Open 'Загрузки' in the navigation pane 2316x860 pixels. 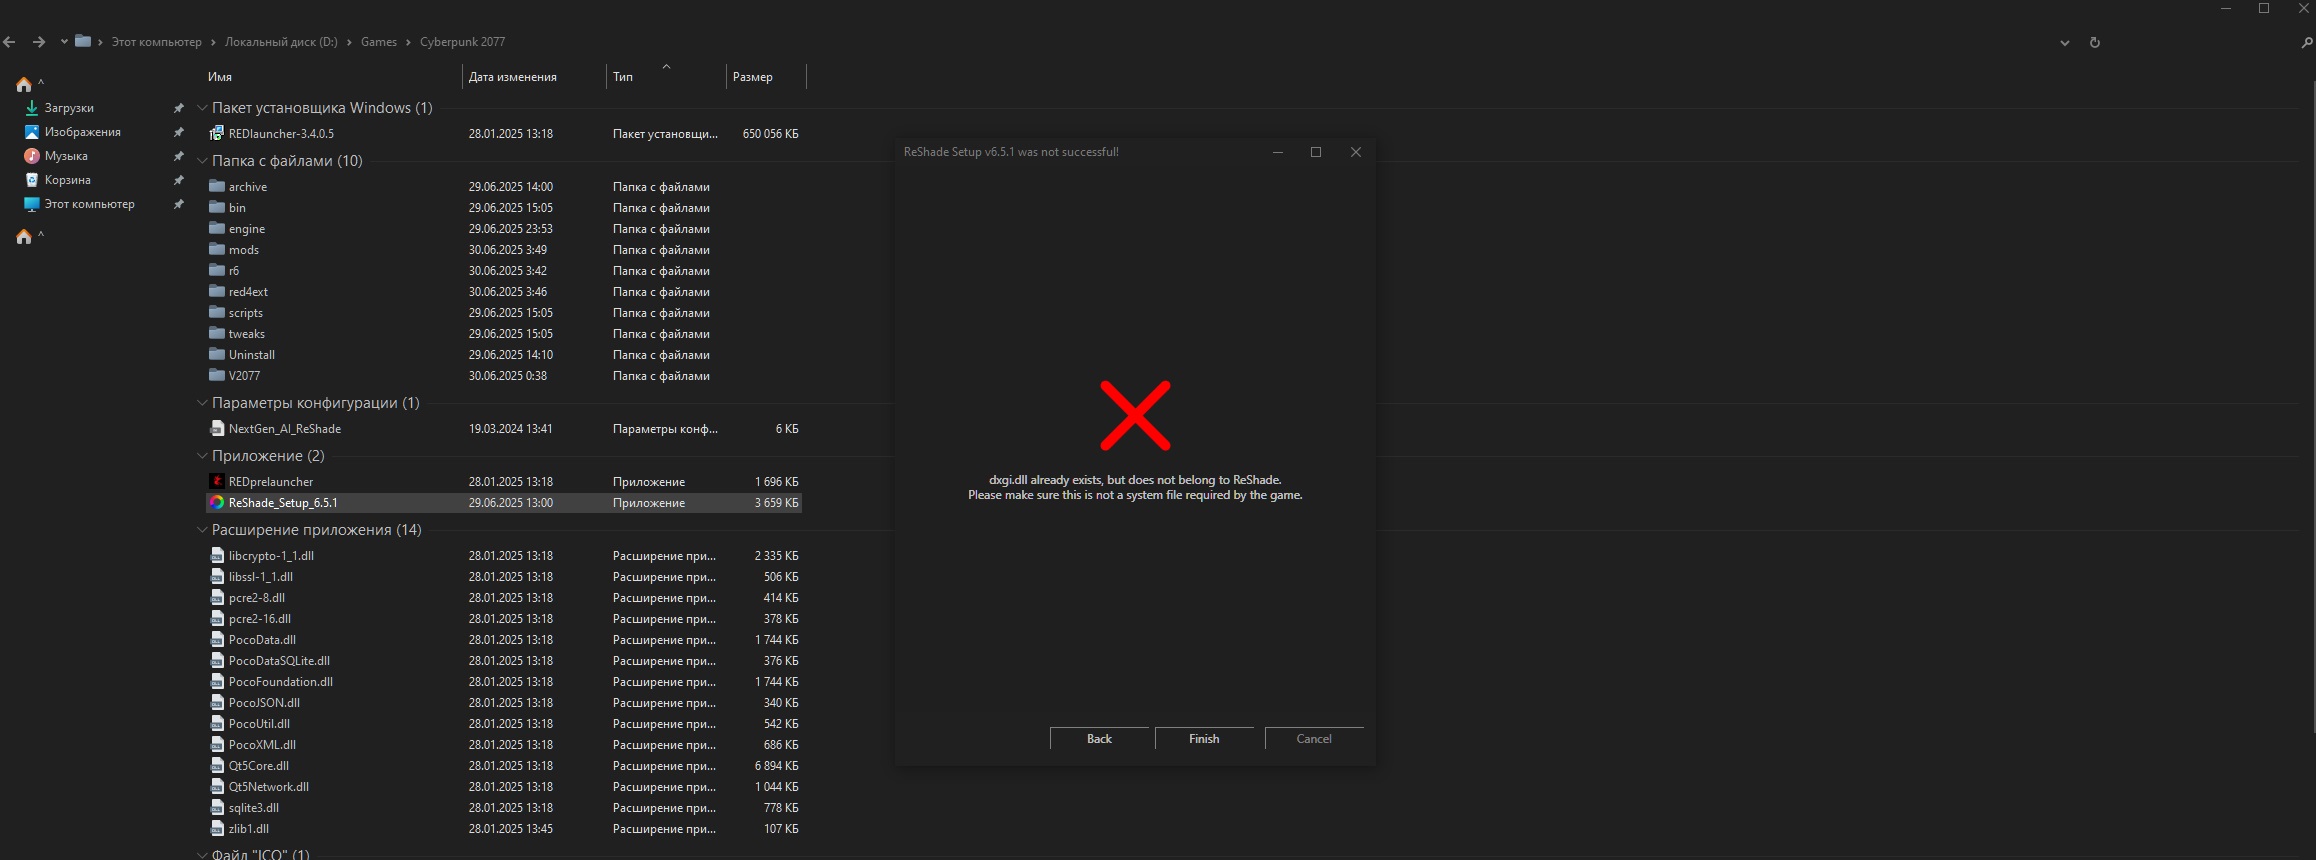point(69,108)
